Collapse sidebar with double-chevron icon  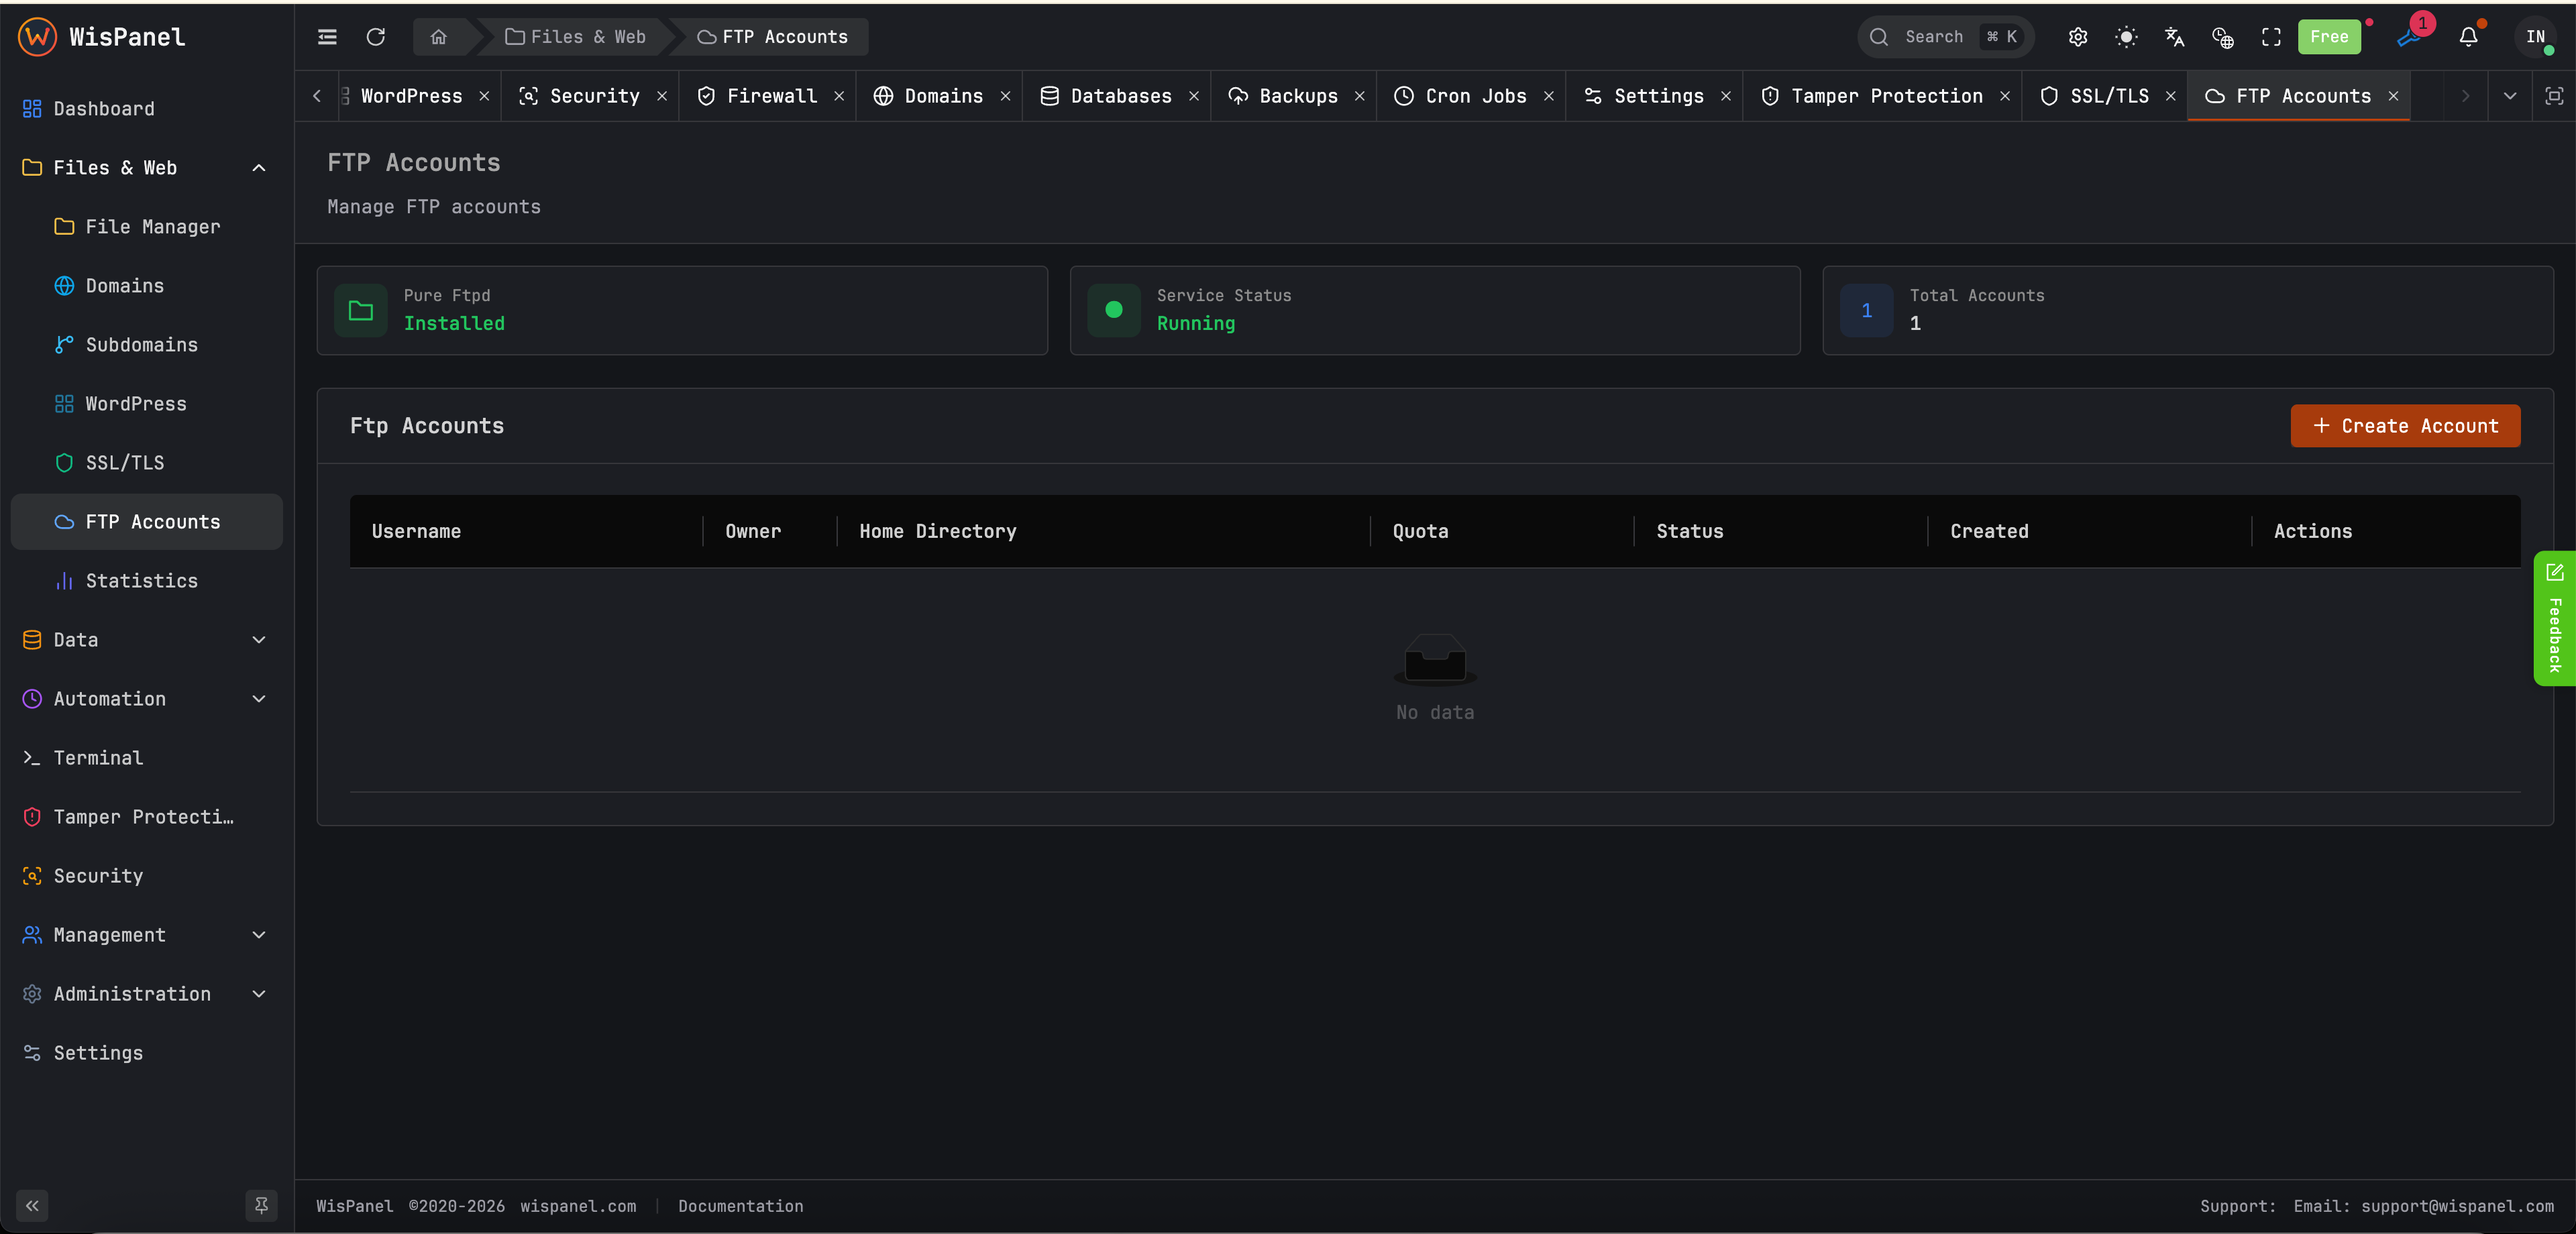click(x=32, y=1205)
